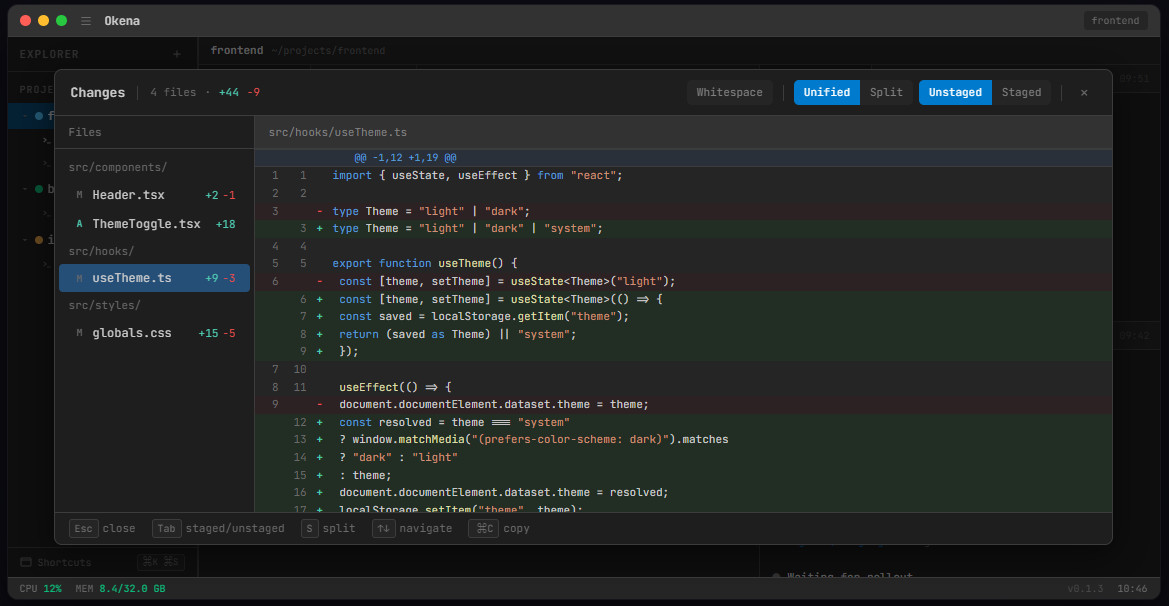
Task: Switch diff view to Split
Action: pos(886,92)
